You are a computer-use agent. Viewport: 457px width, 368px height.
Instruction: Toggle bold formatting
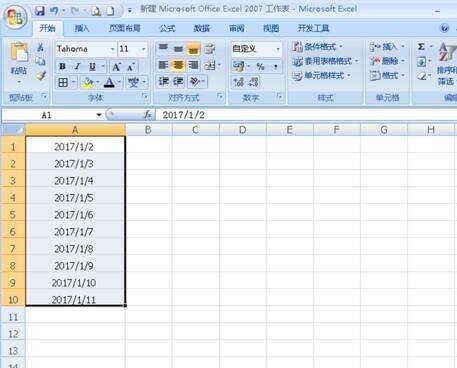(62, 67)
